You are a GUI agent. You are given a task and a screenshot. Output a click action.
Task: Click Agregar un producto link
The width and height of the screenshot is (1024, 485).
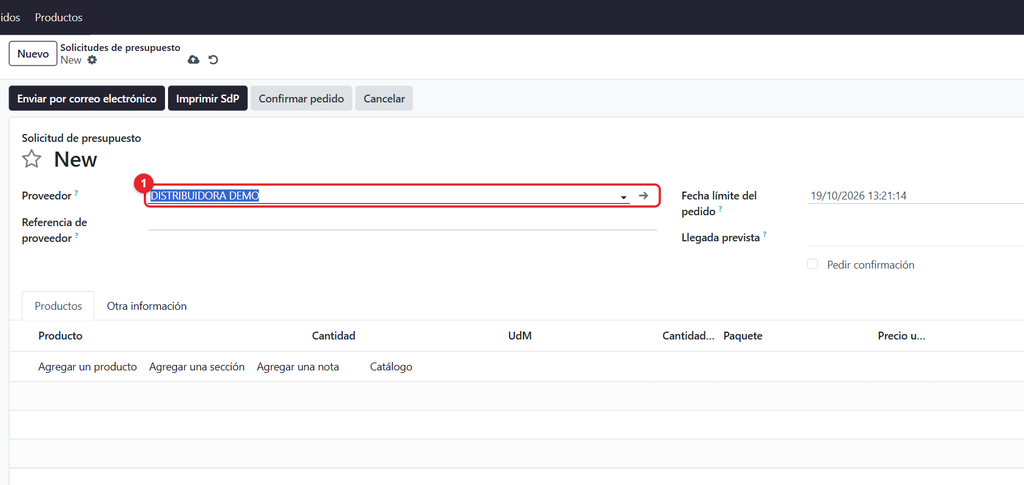point(88,367)
